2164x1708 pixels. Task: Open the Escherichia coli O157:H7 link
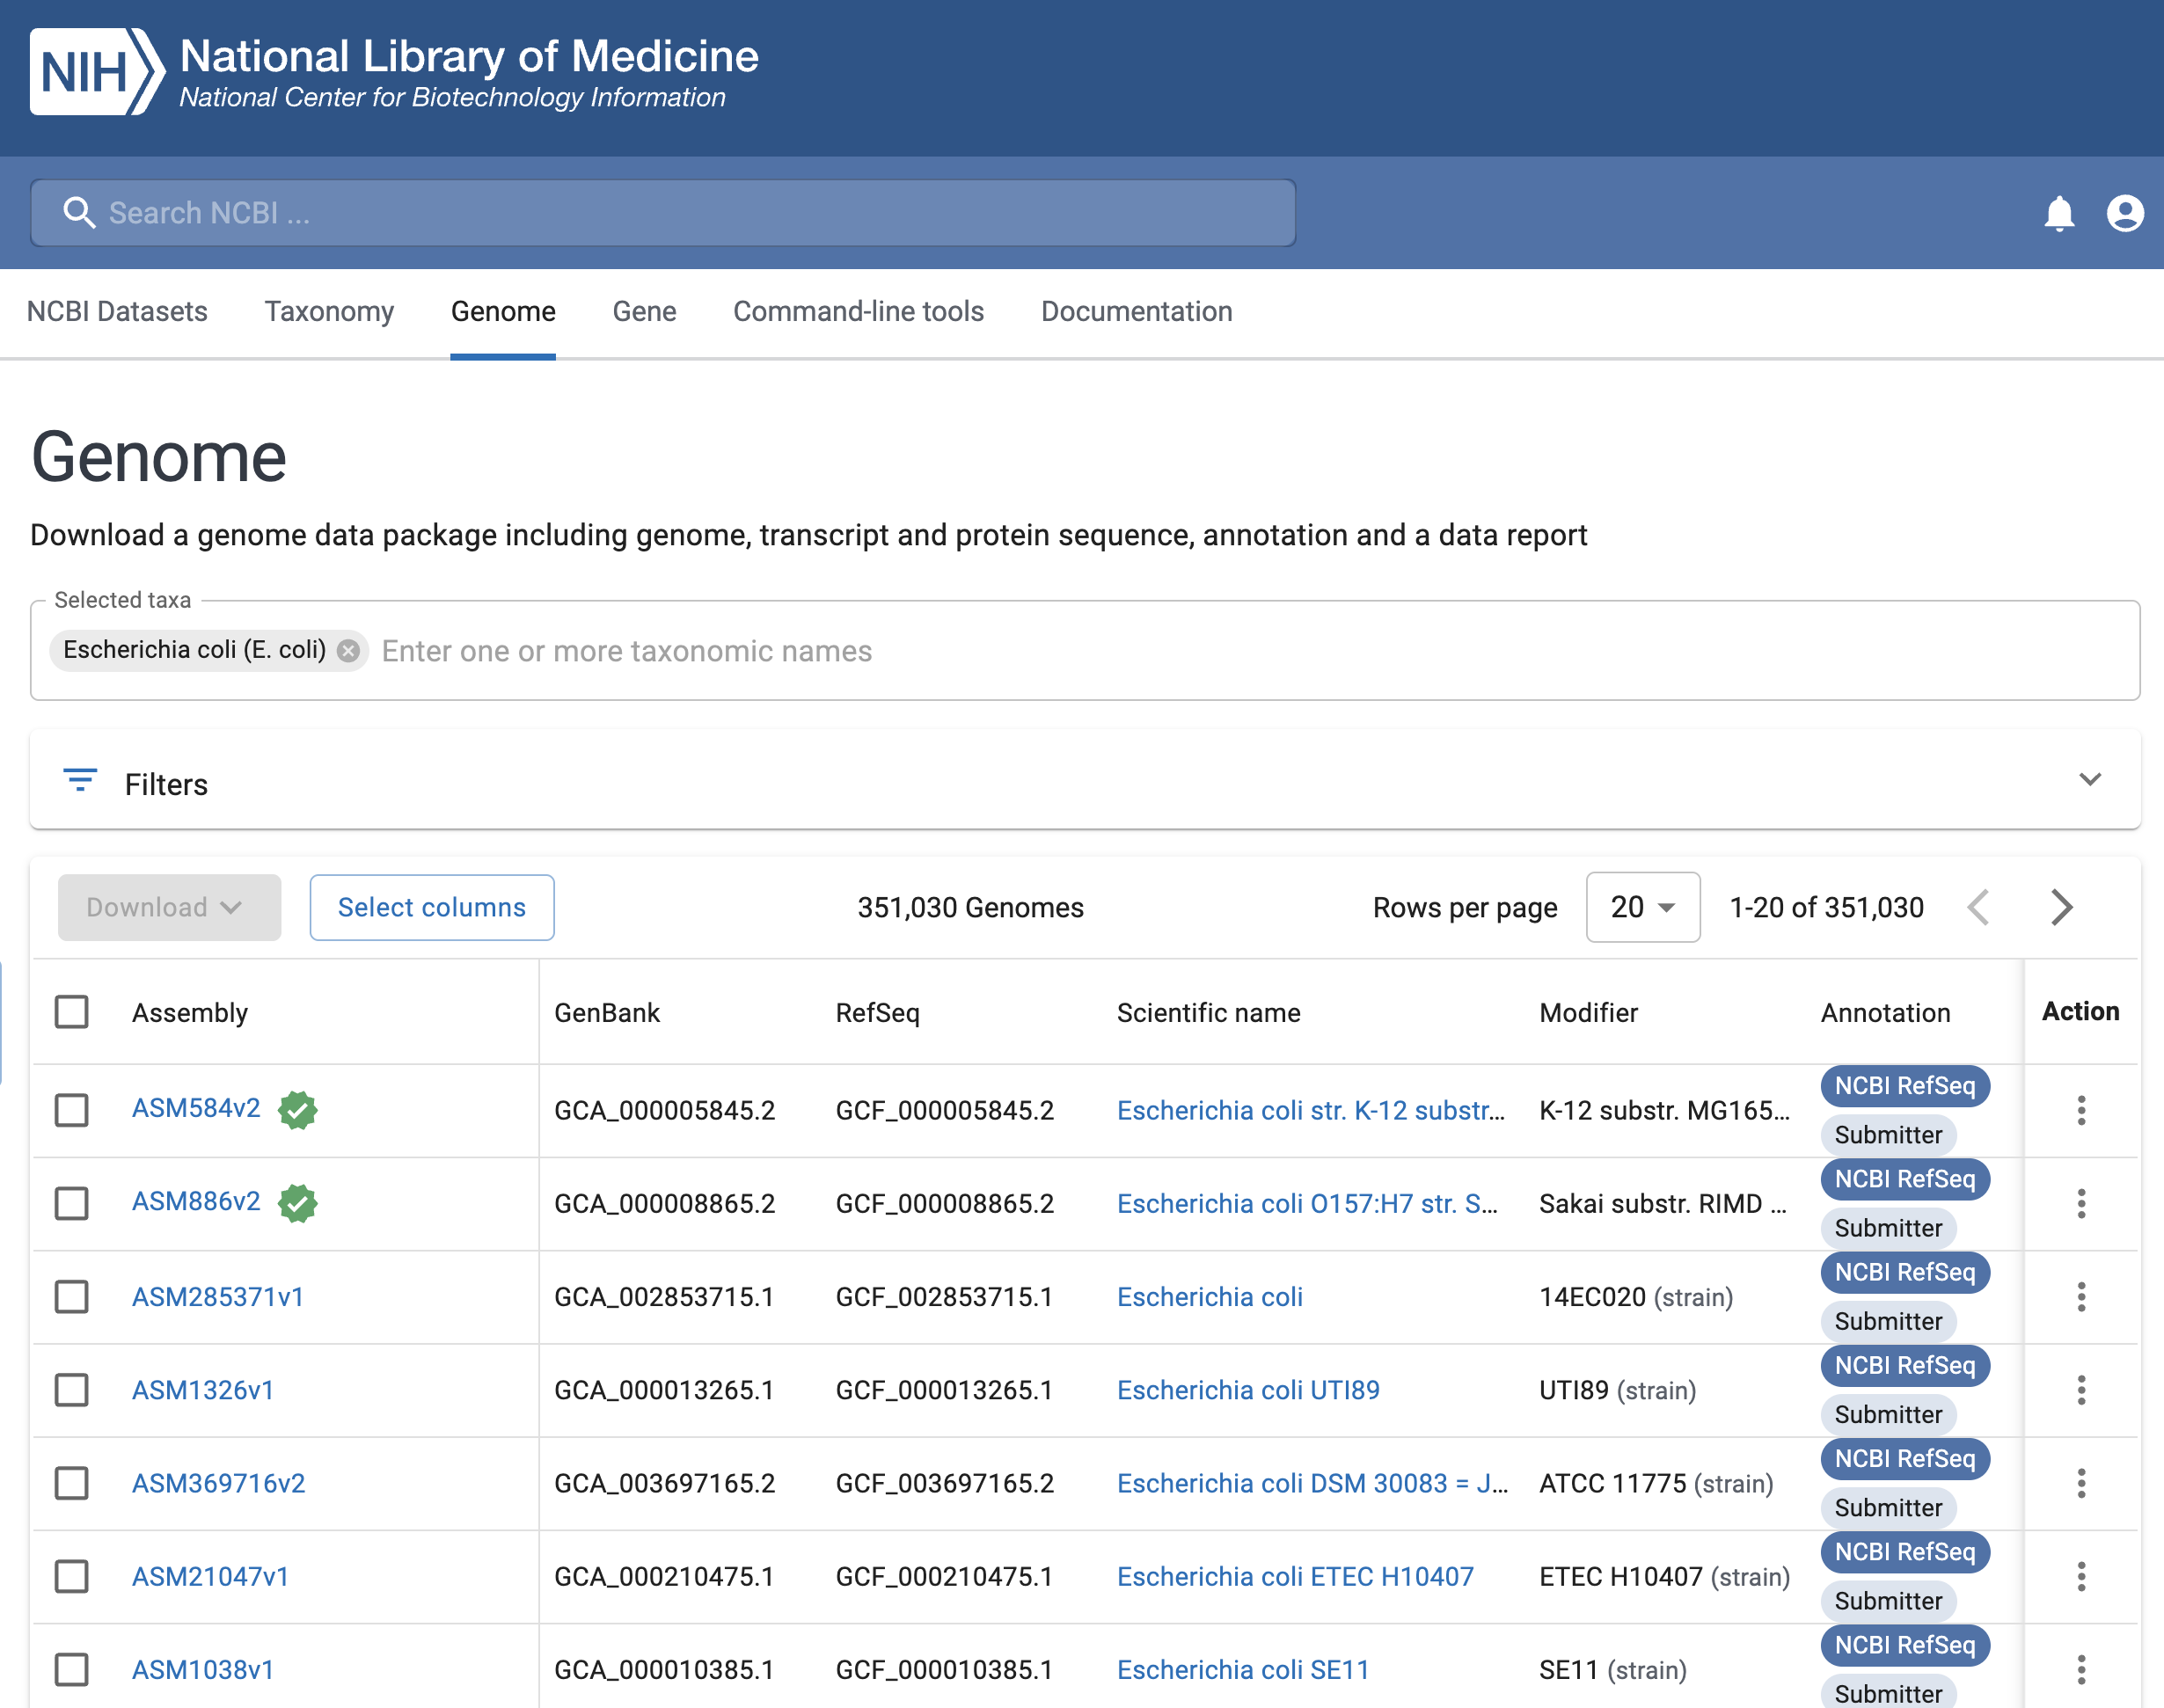tap(1308, 1203)
